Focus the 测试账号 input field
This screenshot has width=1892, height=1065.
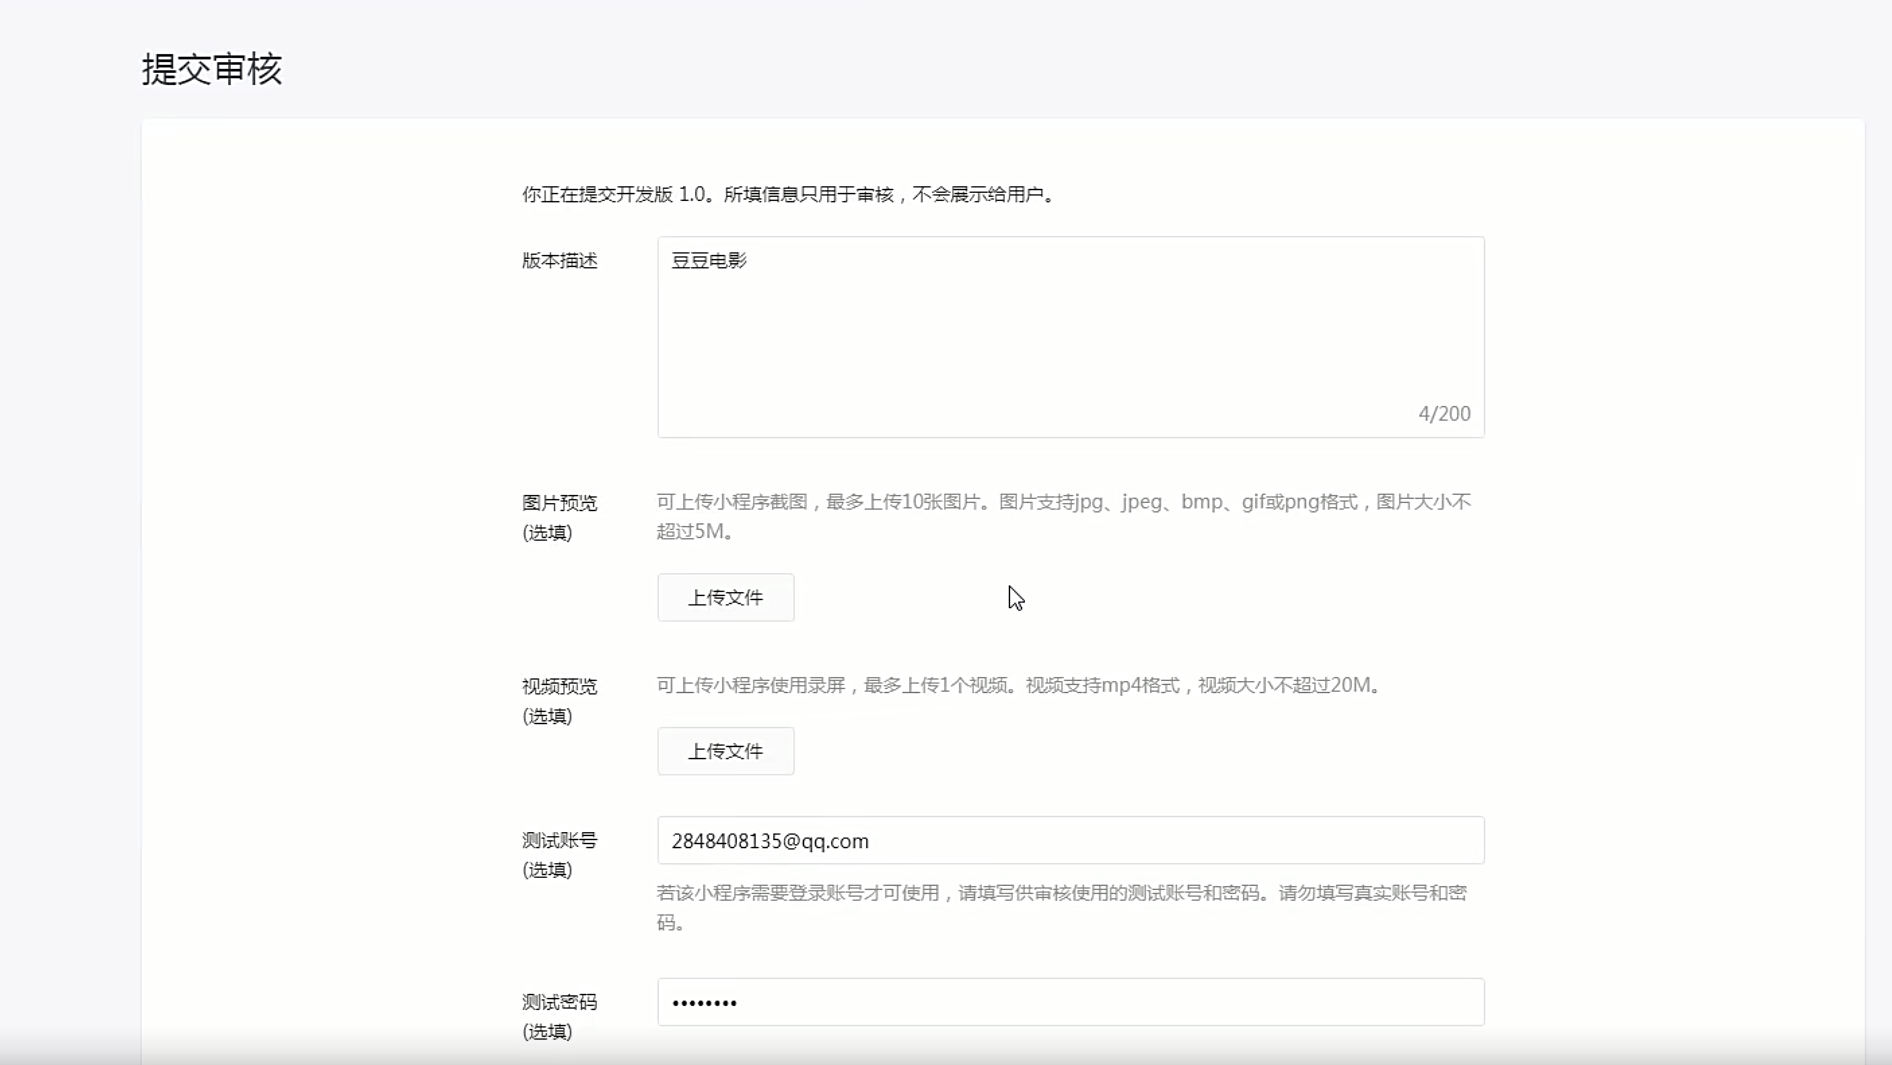[x=1070, y=840]
